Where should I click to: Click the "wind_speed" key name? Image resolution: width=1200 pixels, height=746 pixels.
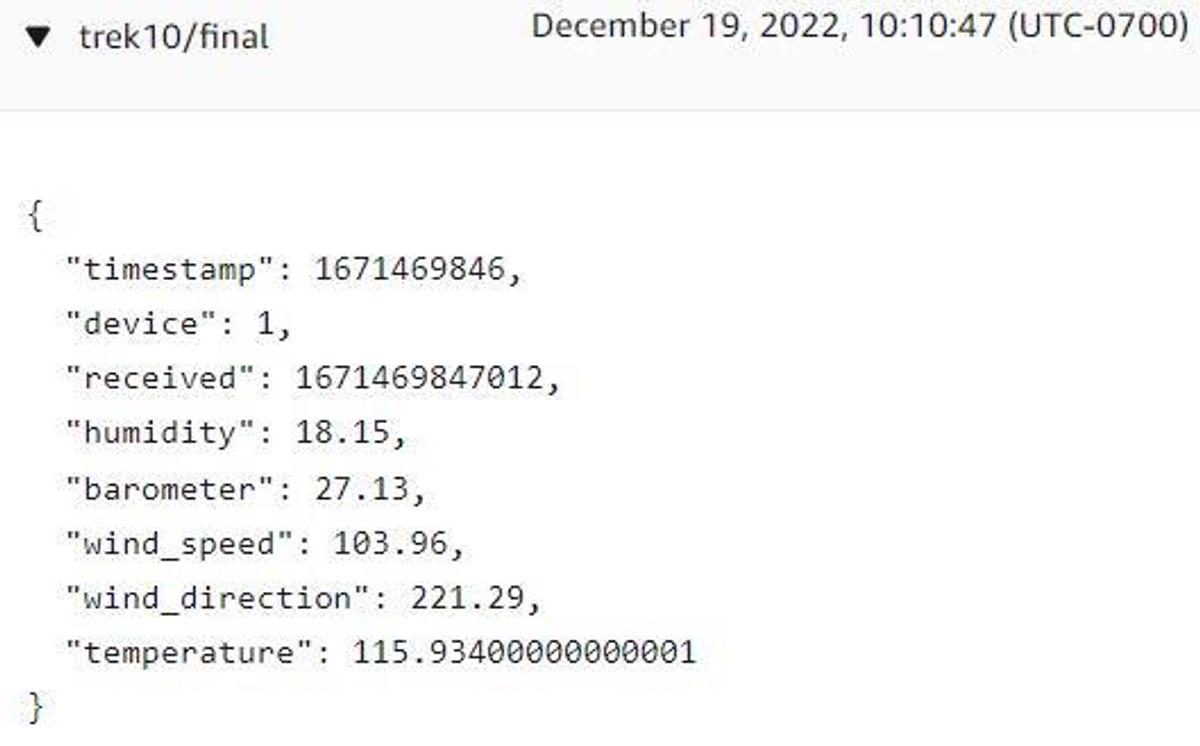click(x=179, y=544)
